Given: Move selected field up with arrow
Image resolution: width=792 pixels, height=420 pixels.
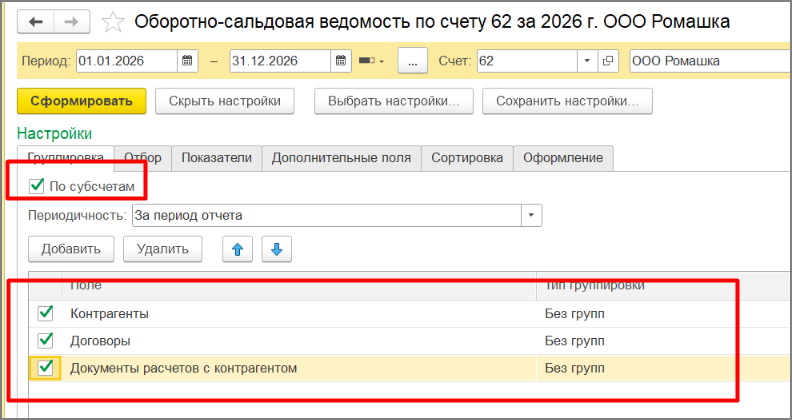Looking at the screenshot, I should pyautogui.click(x=238, y=249).
